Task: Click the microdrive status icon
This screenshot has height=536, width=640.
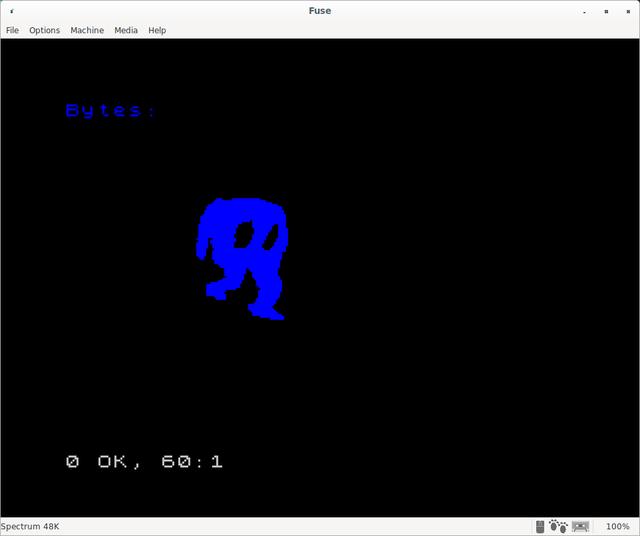Action: (x=540, y=527)
